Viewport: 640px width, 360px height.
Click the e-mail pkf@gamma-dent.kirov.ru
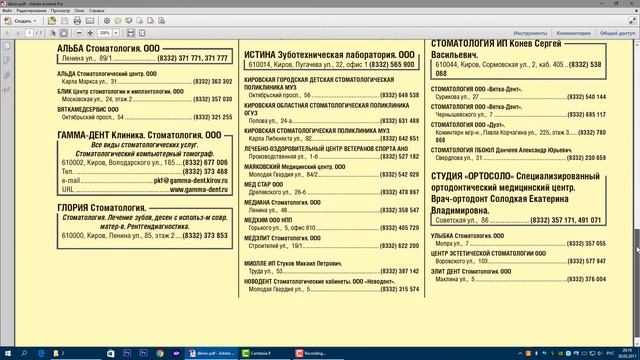(x=191, y=180)
